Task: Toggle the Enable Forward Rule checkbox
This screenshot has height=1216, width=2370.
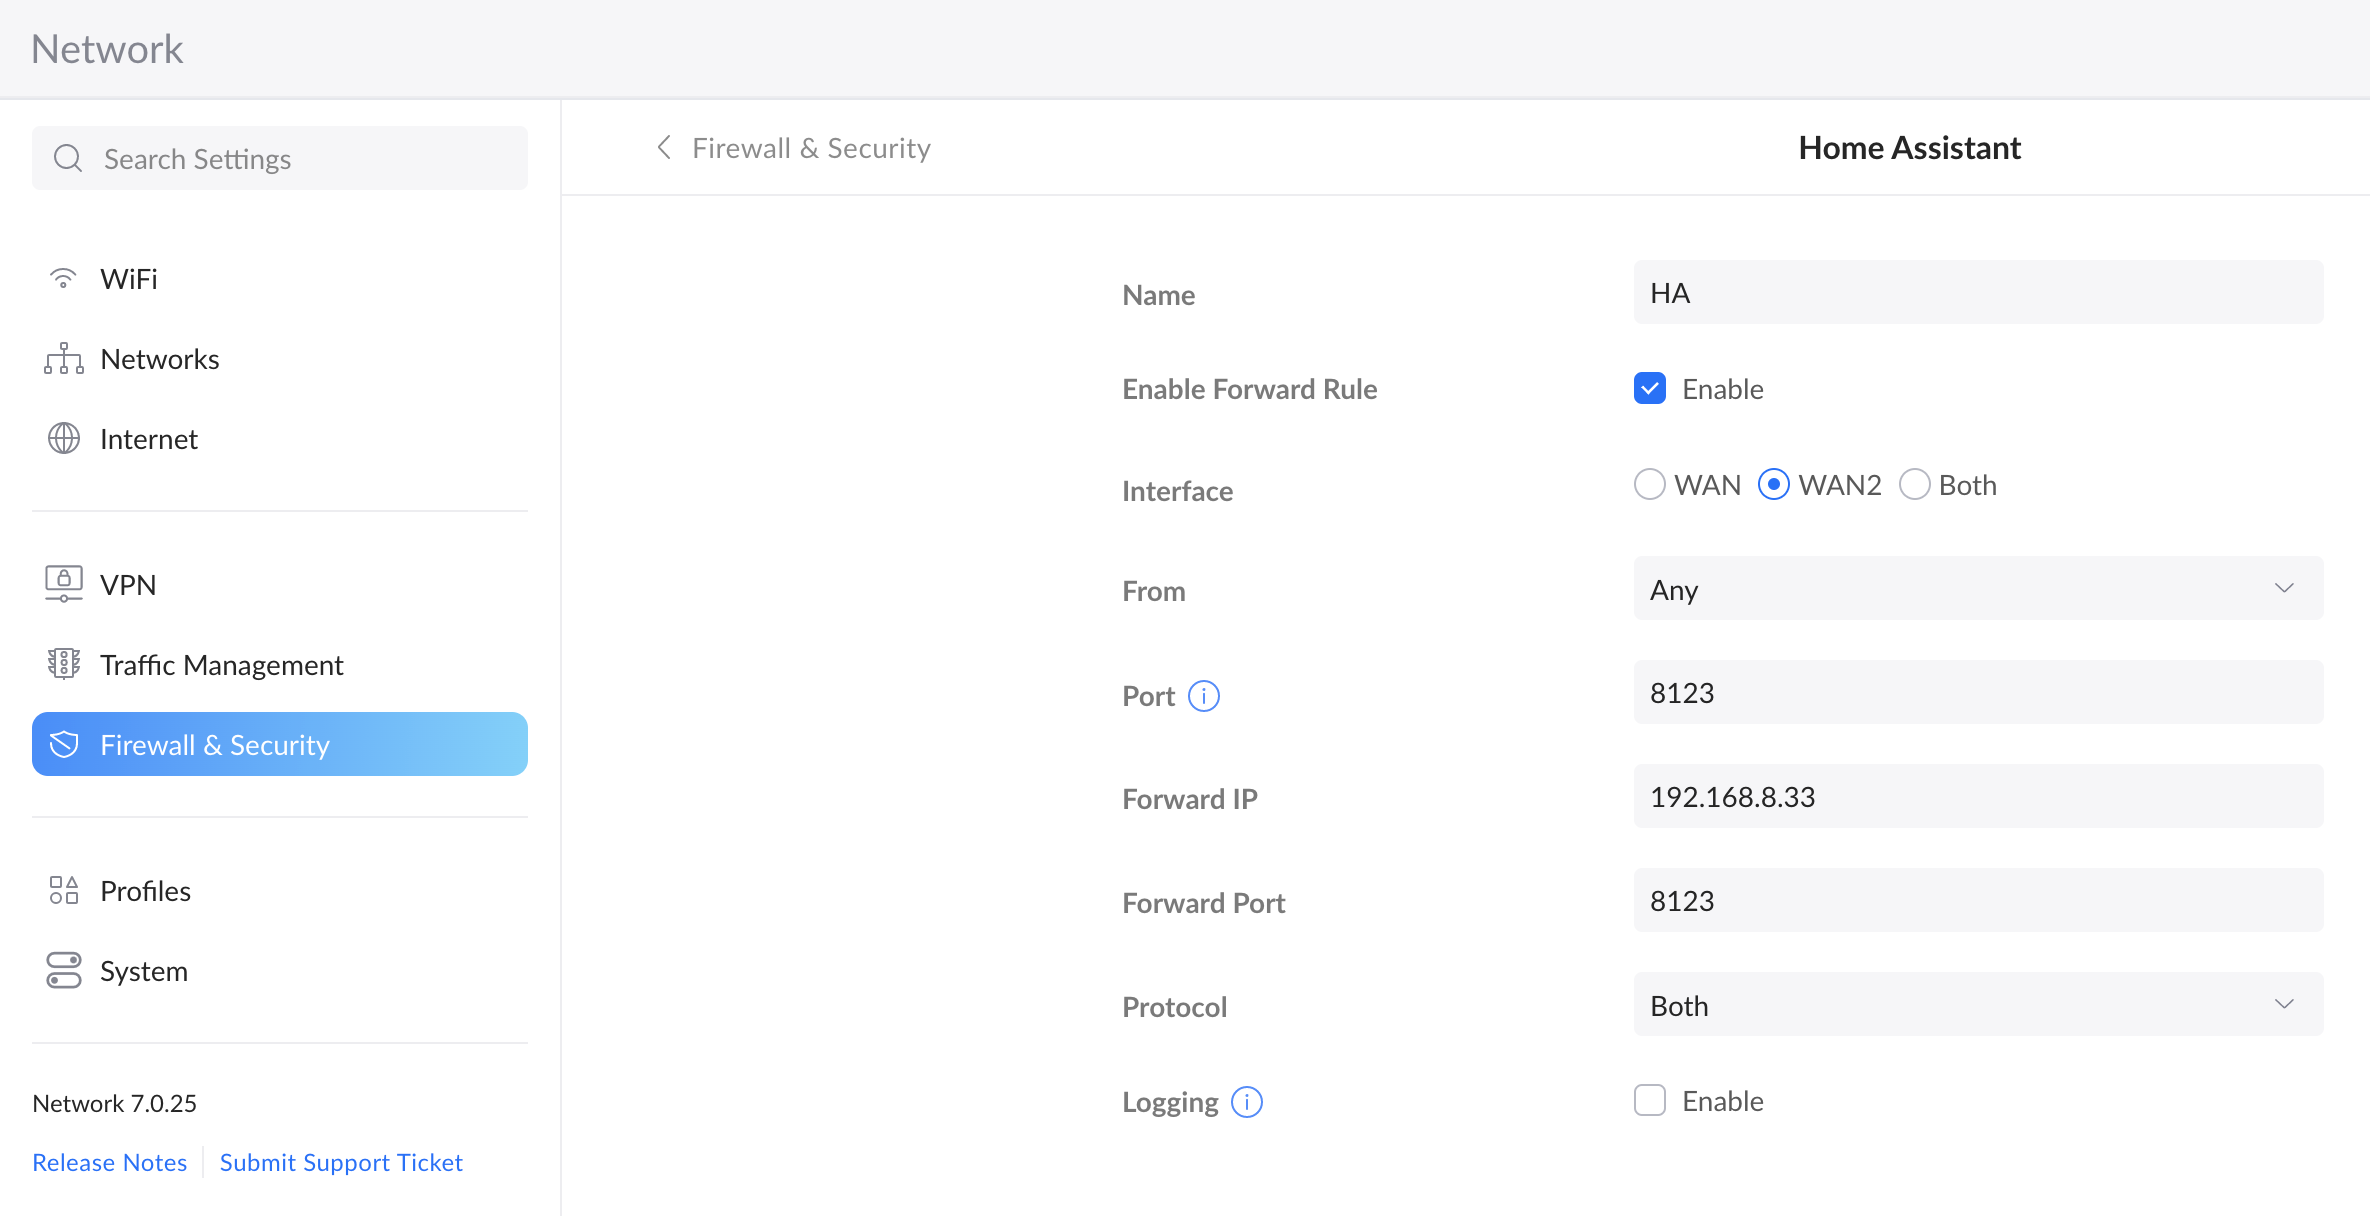Action: [x=1650, y=388]
